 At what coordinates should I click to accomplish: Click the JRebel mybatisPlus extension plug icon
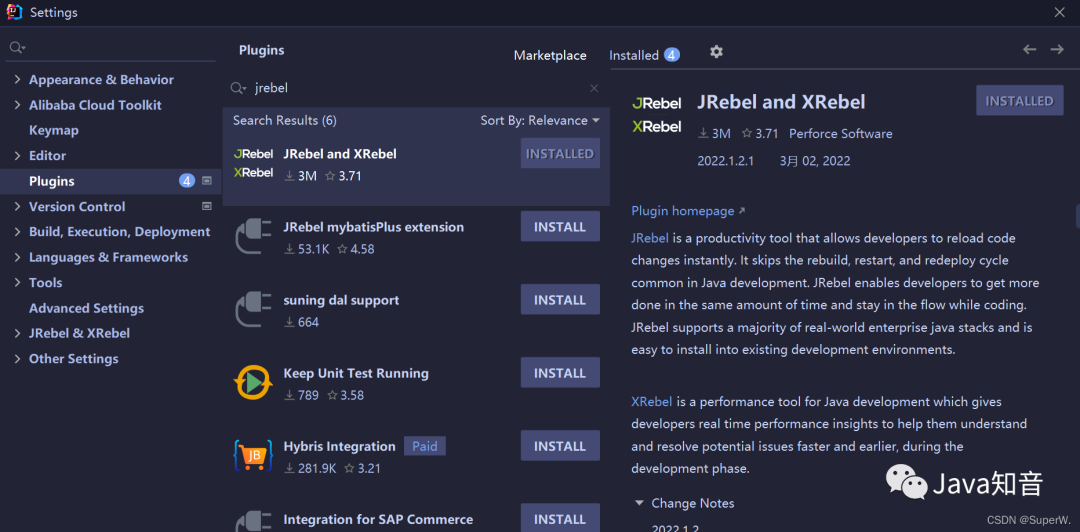pyautogui.click(x=253, y=236)
